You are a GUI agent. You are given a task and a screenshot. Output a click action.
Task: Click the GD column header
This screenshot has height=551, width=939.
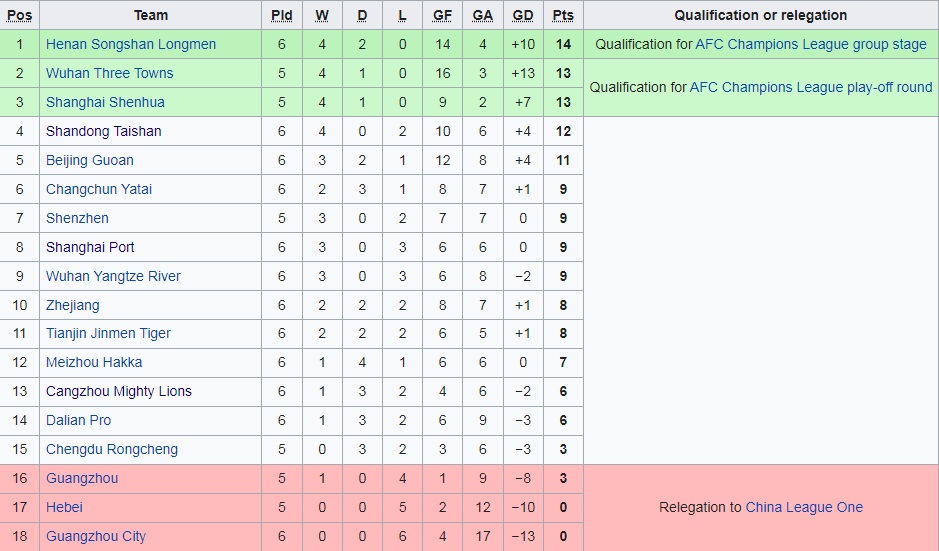point(523,15)
